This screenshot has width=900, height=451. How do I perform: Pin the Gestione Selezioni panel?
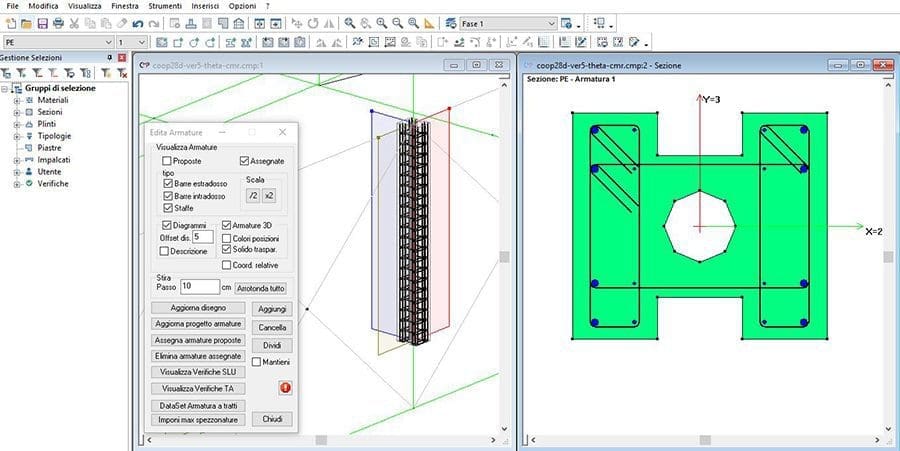coord(110,57)
